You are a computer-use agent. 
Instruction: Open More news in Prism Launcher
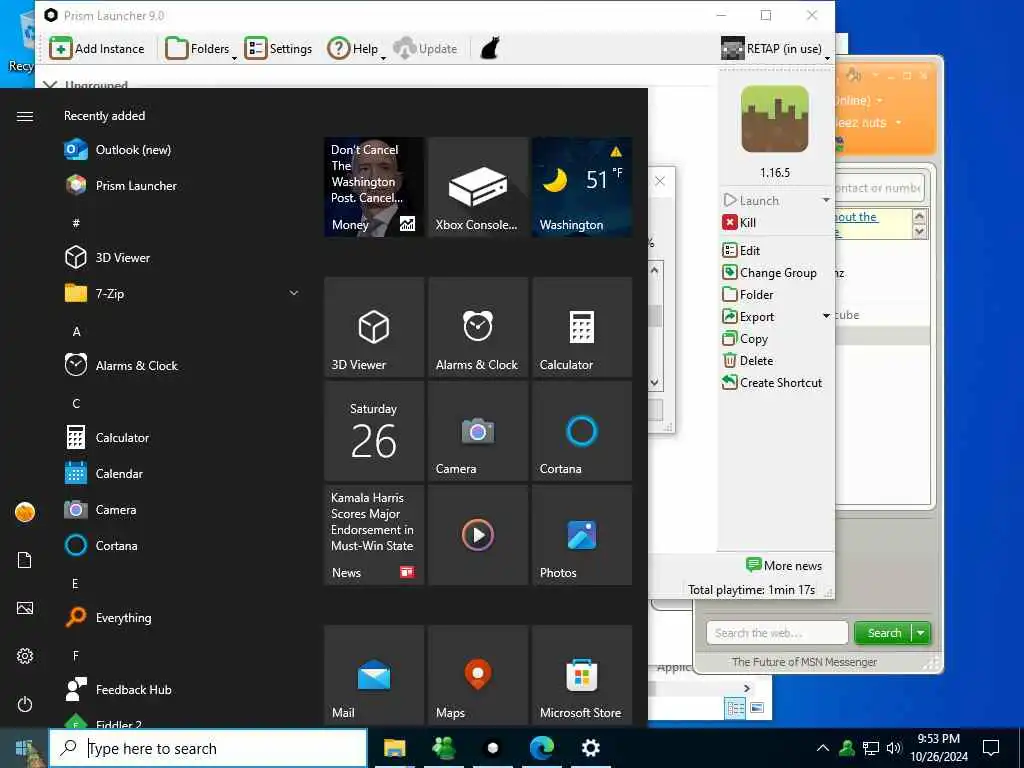point(784,566)
